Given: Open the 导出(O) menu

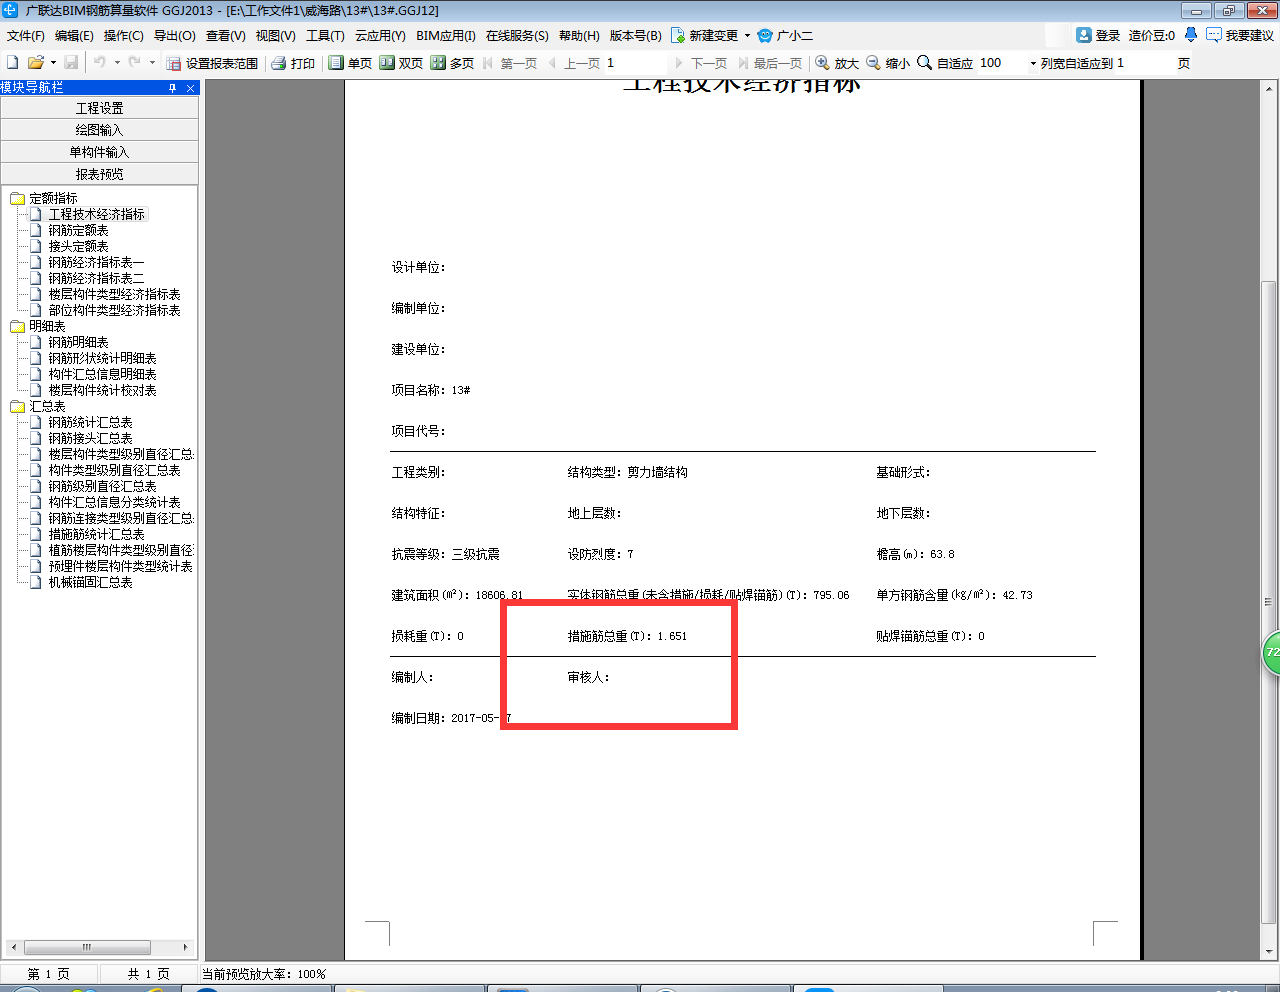Looking at the screenshot, I should click(x=174, y=36).
